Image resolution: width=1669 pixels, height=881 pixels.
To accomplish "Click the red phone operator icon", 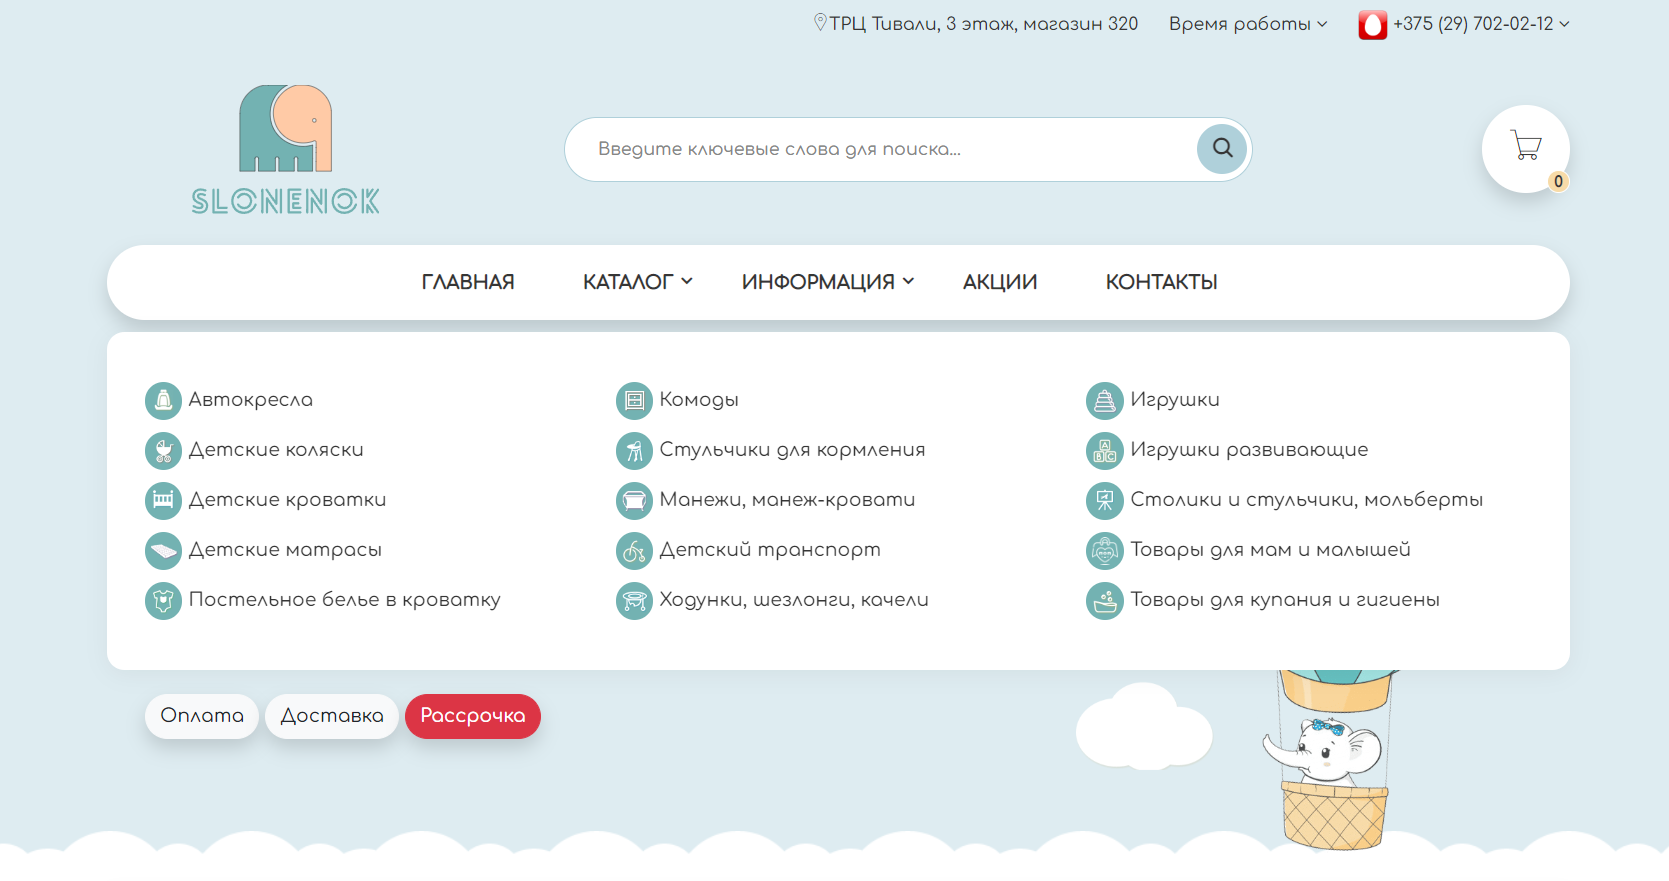I will pos(1373,24).
